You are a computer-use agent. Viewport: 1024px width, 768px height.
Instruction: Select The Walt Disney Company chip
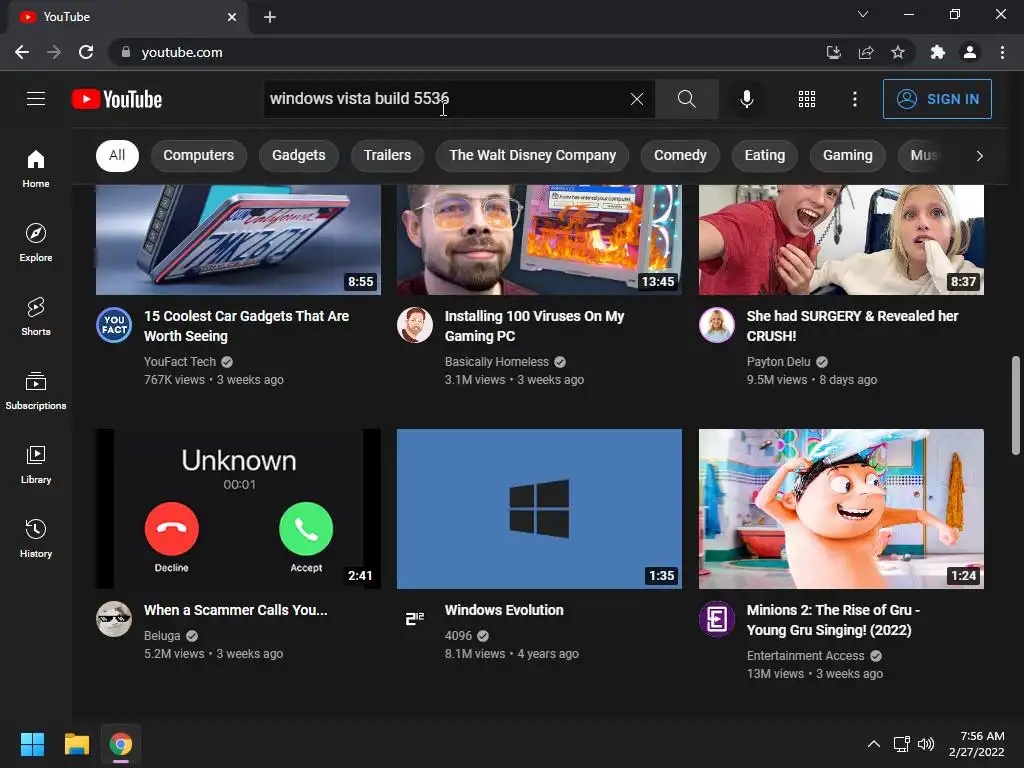532,155
